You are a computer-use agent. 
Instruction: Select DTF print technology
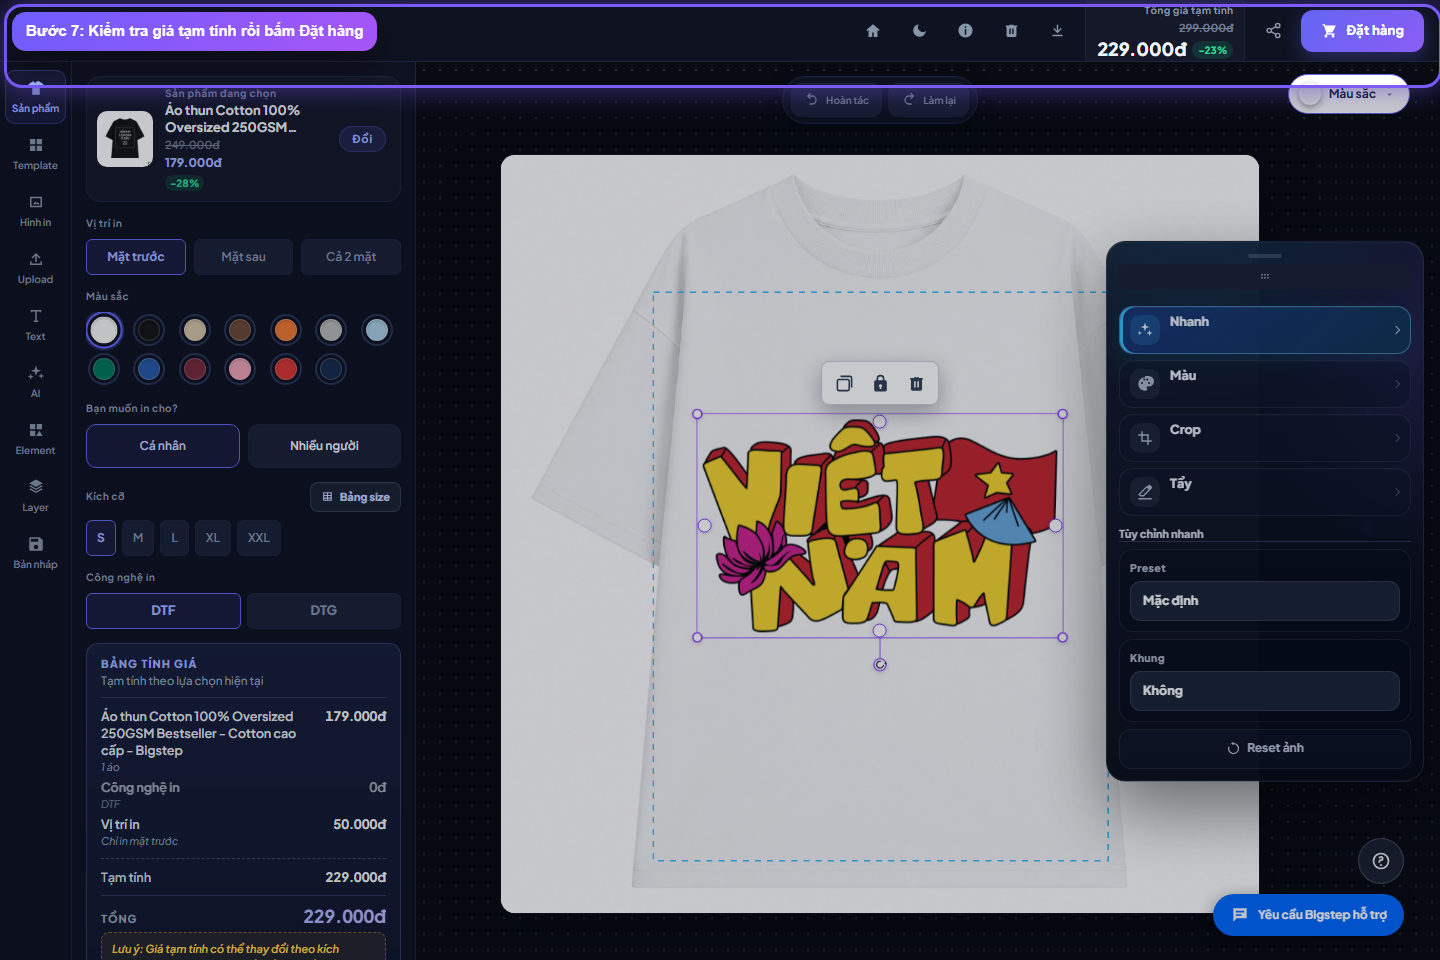(x=163, y=611)
